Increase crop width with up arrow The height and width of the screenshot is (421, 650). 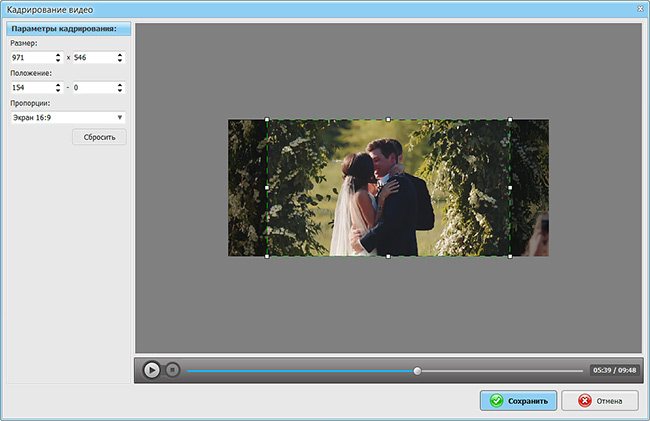[59, 55]
